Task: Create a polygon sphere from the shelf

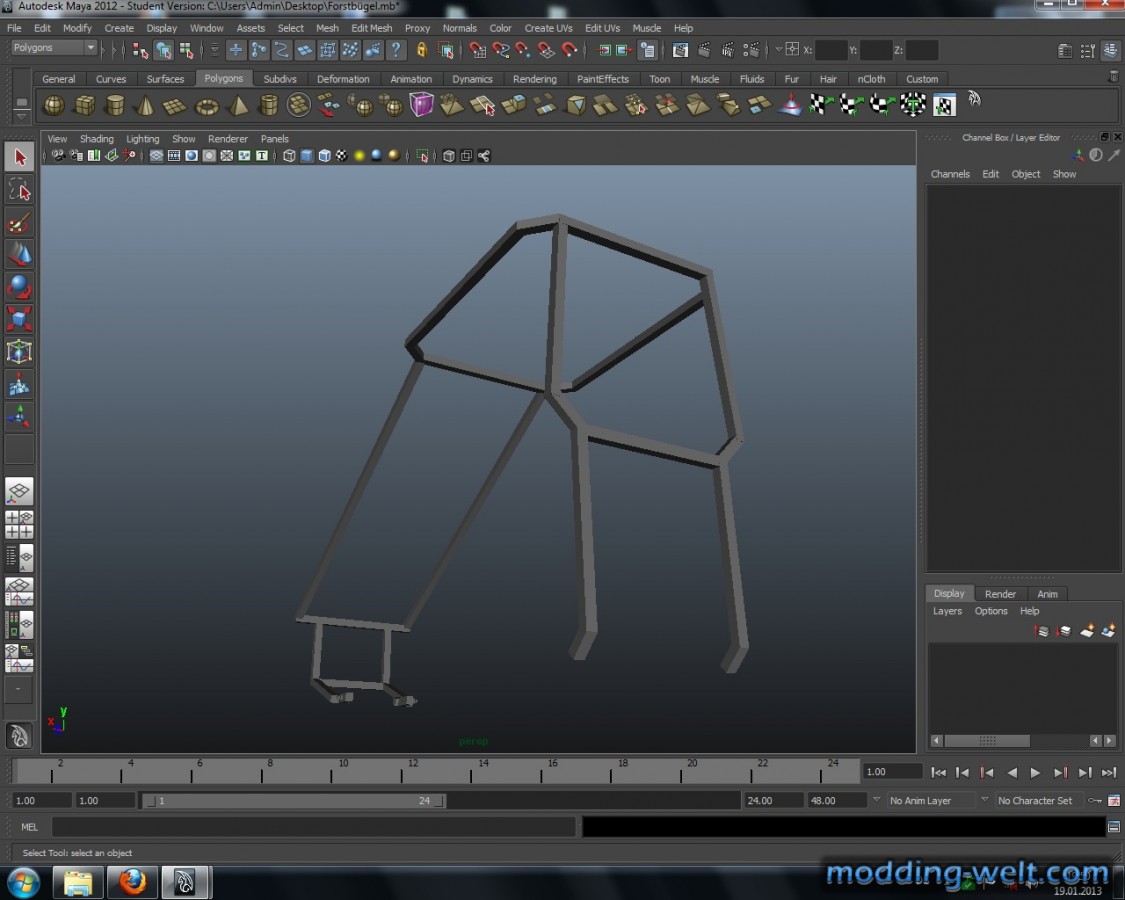Action: point(54,106)
